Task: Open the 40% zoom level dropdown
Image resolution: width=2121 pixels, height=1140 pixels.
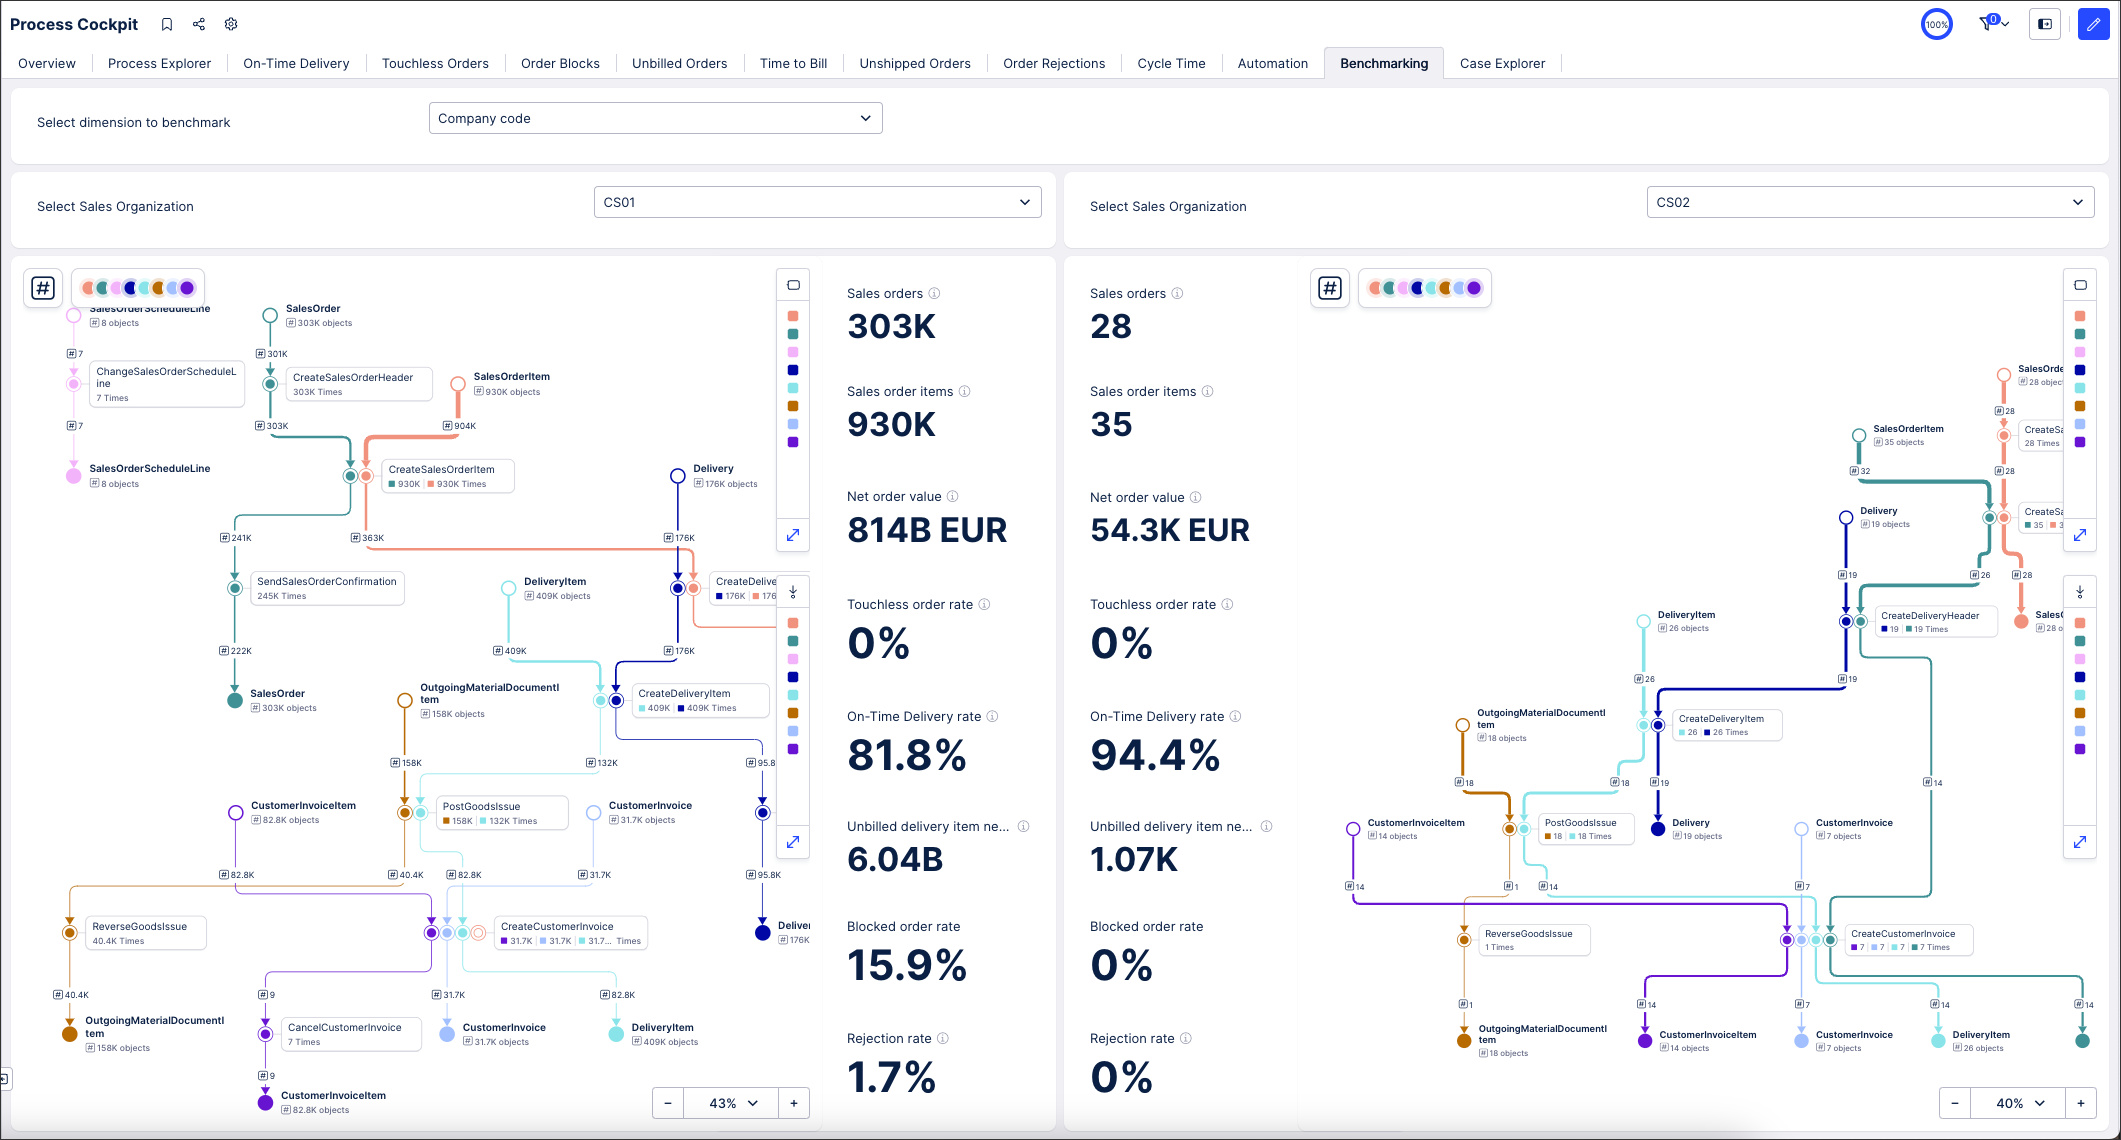Action: coord(2020,1103)
